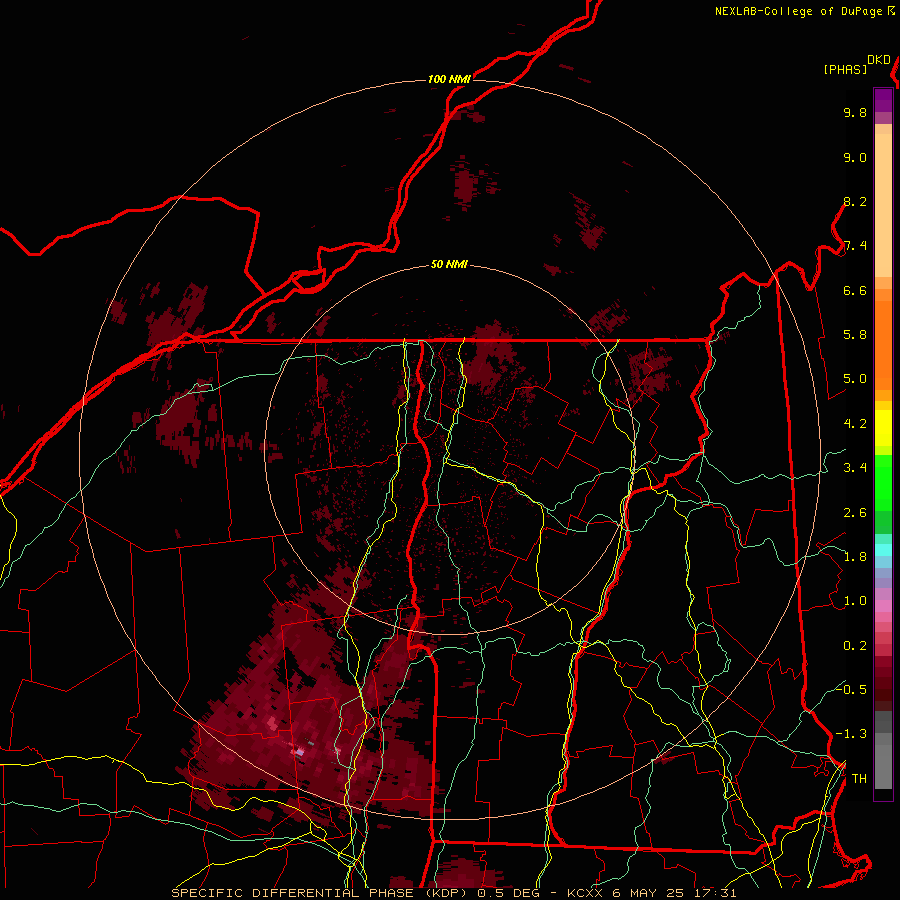This screenshot has width=900, height=900.
Task: Pick the yellow segment of the color bar
Action: [883, 428]
